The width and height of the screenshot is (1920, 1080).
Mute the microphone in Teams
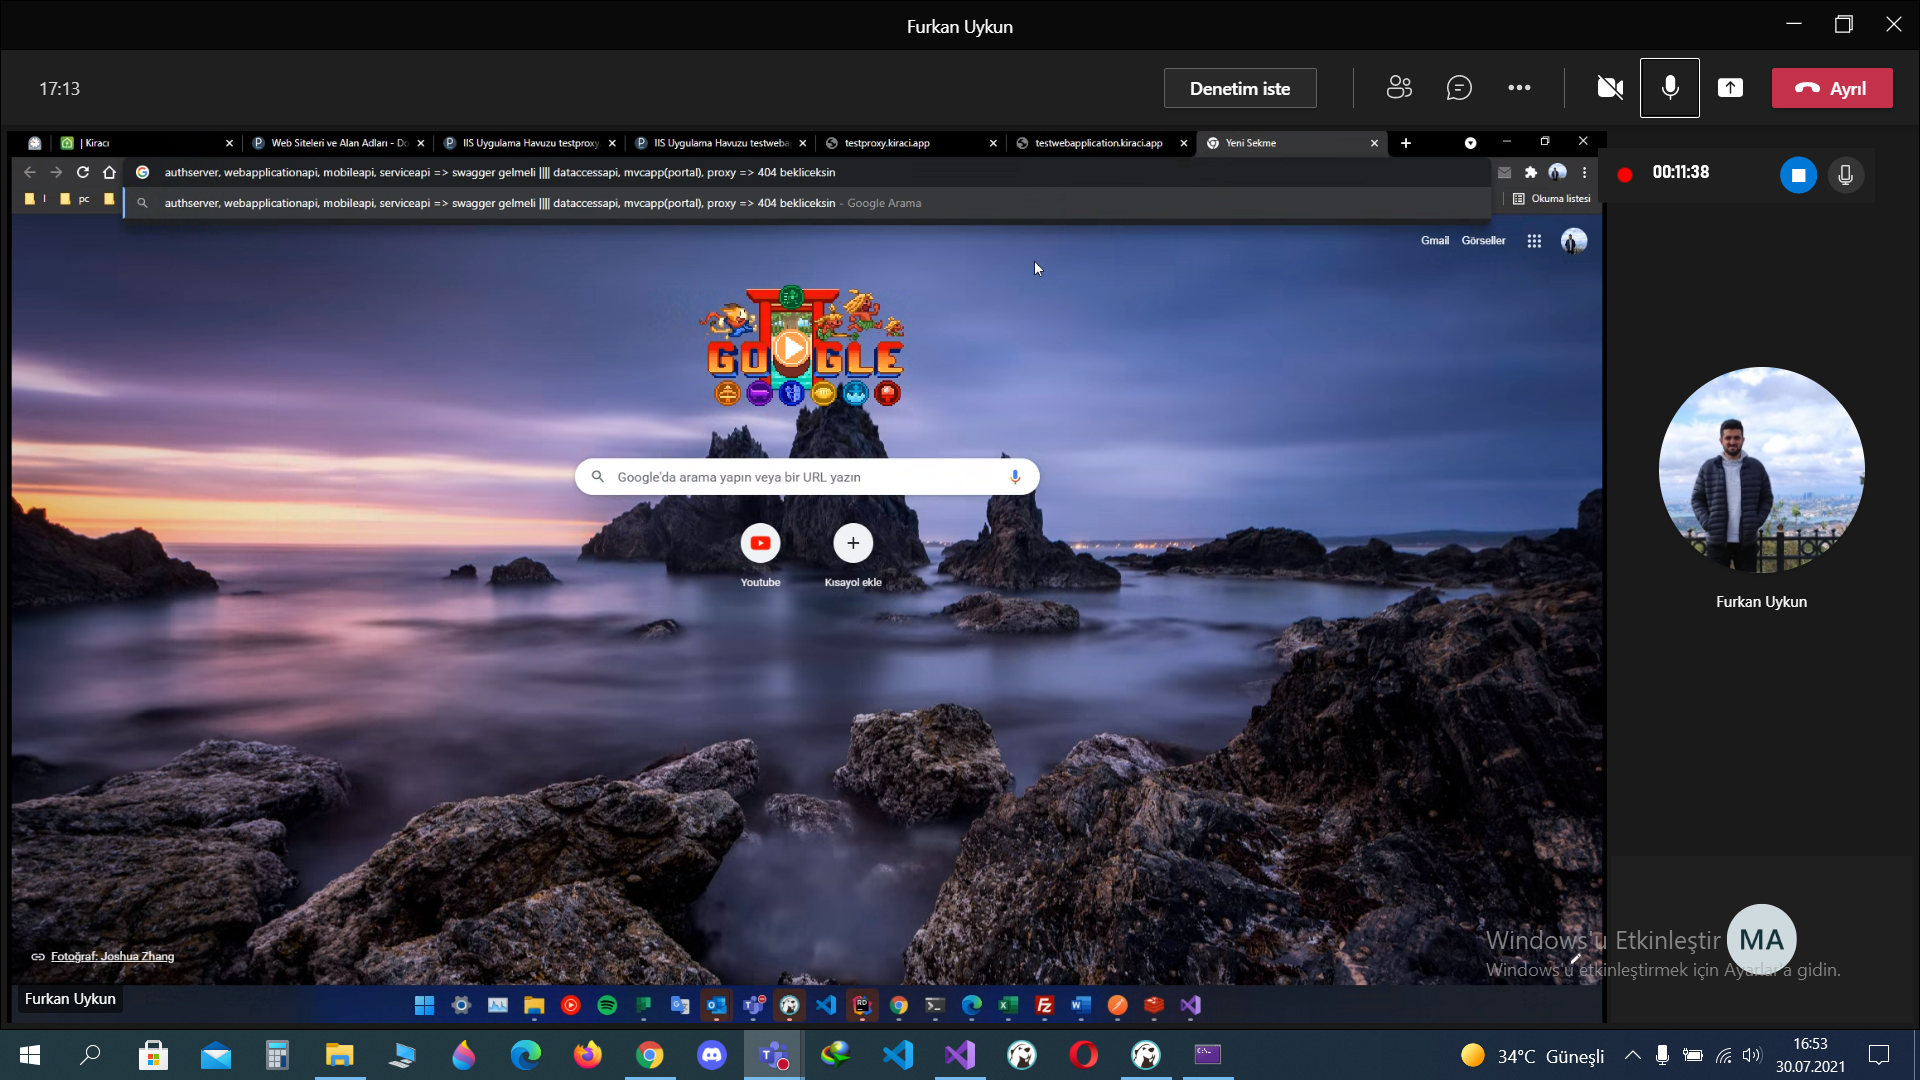[1669, 88]
